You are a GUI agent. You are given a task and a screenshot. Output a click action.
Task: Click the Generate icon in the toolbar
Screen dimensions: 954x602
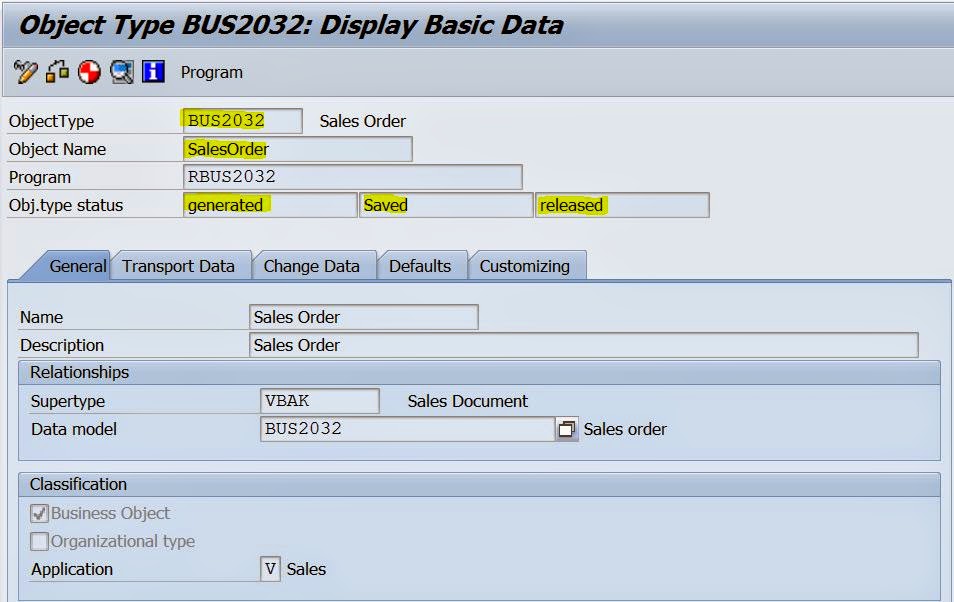coord(87,71)
